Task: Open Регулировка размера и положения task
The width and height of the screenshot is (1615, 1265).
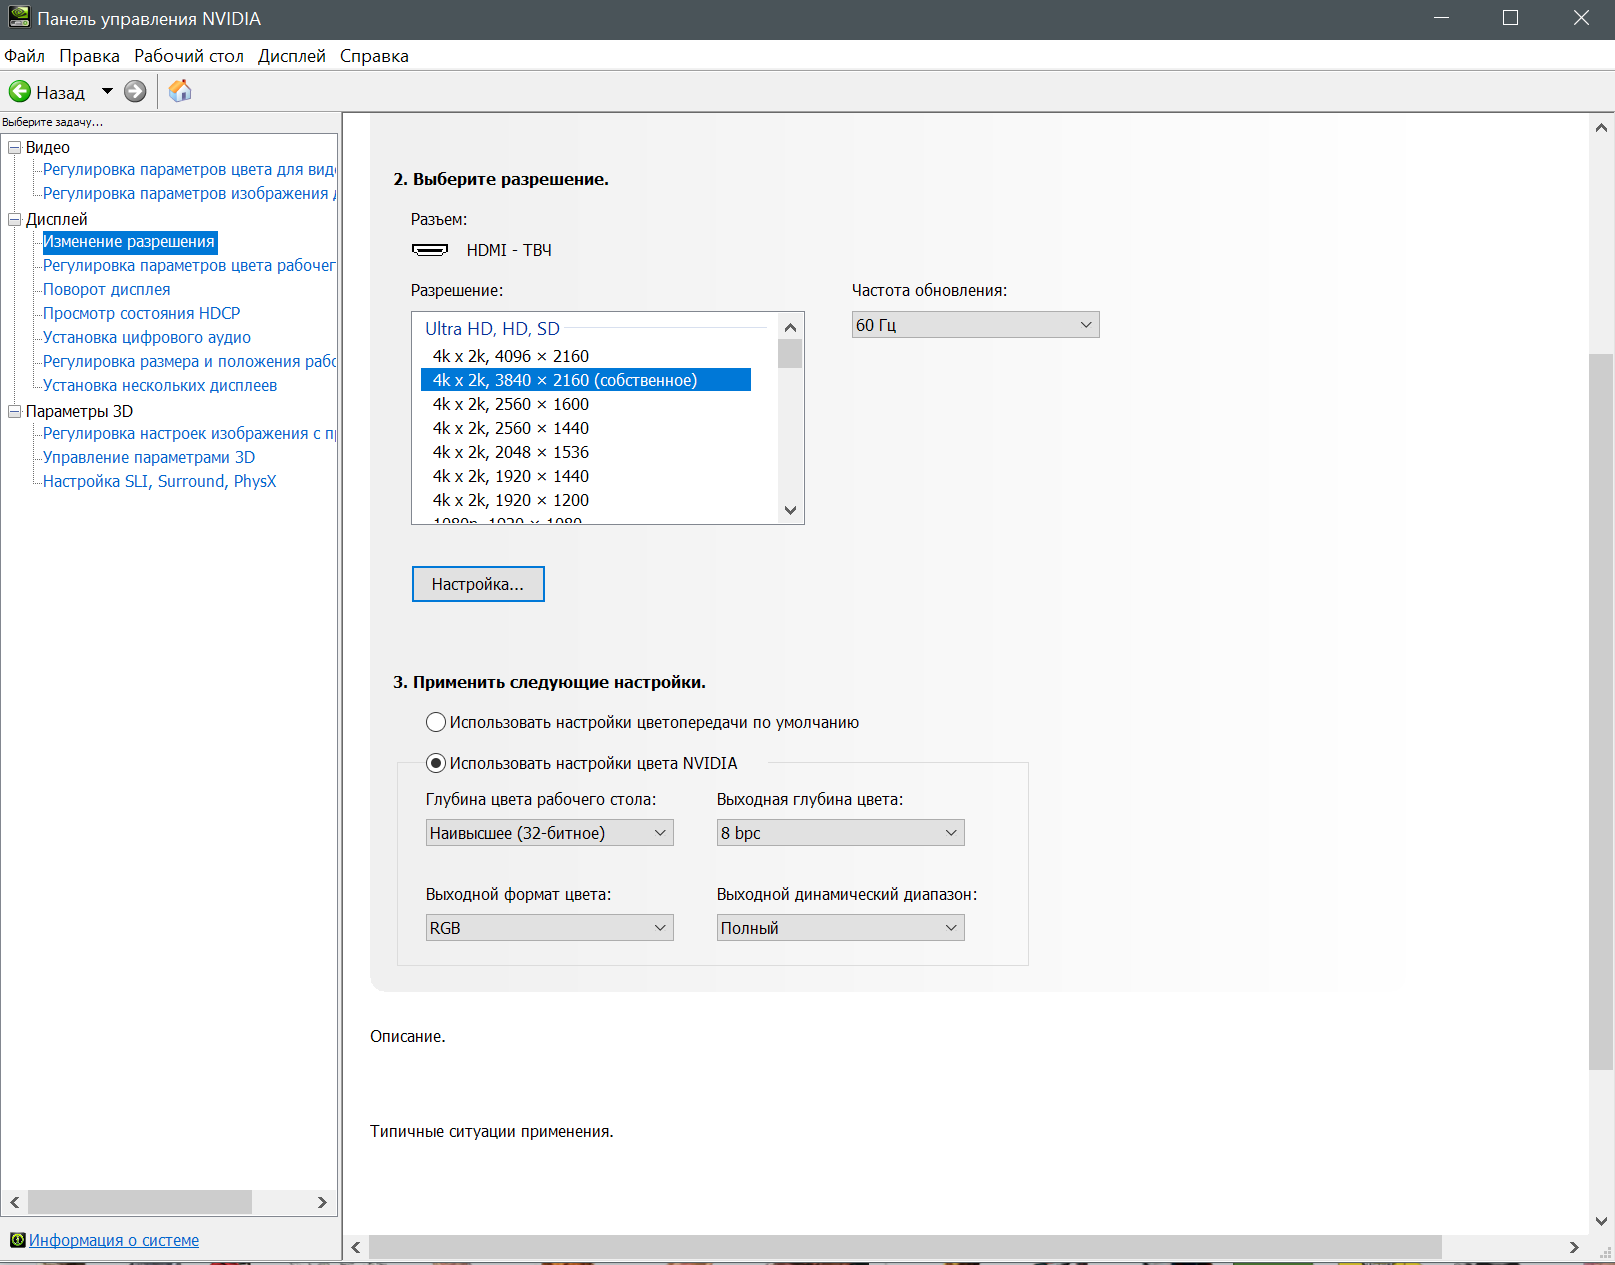Action: (189, 362)
